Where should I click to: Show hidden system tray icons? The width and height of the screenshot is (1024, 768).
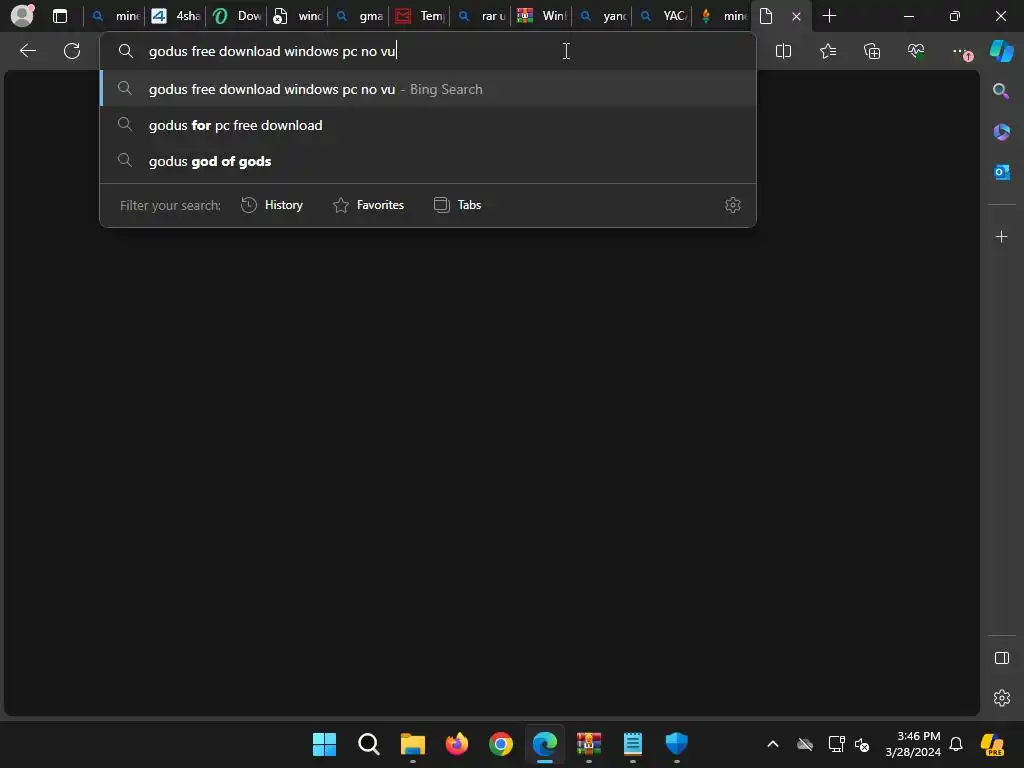click(x=773, y=744)
